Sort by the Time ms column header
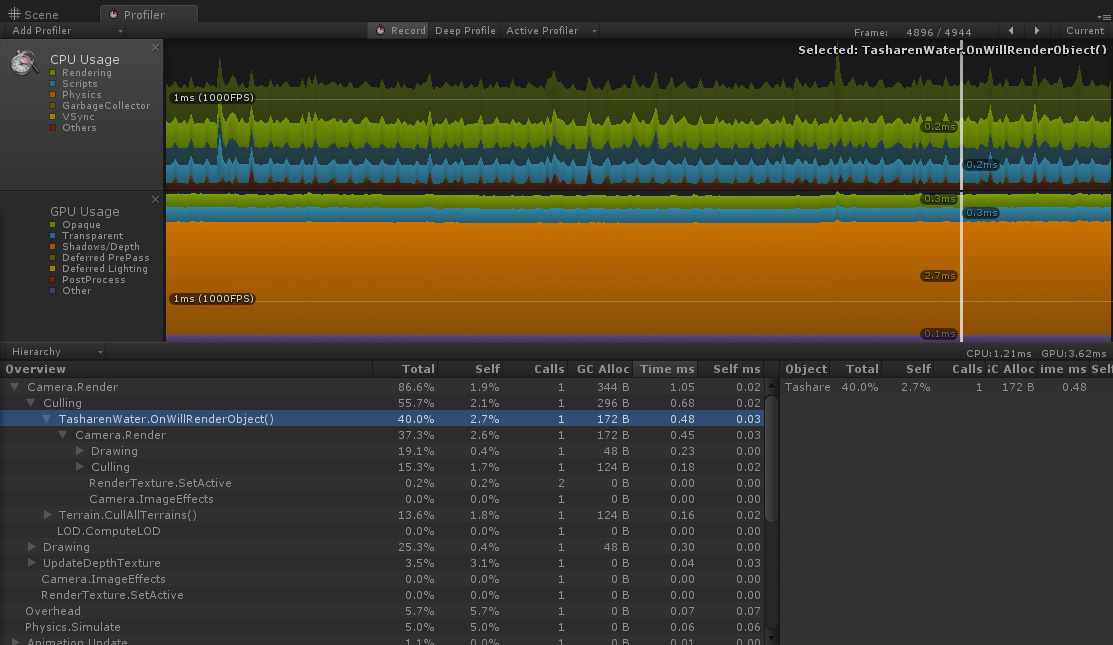 click(666, 369)
